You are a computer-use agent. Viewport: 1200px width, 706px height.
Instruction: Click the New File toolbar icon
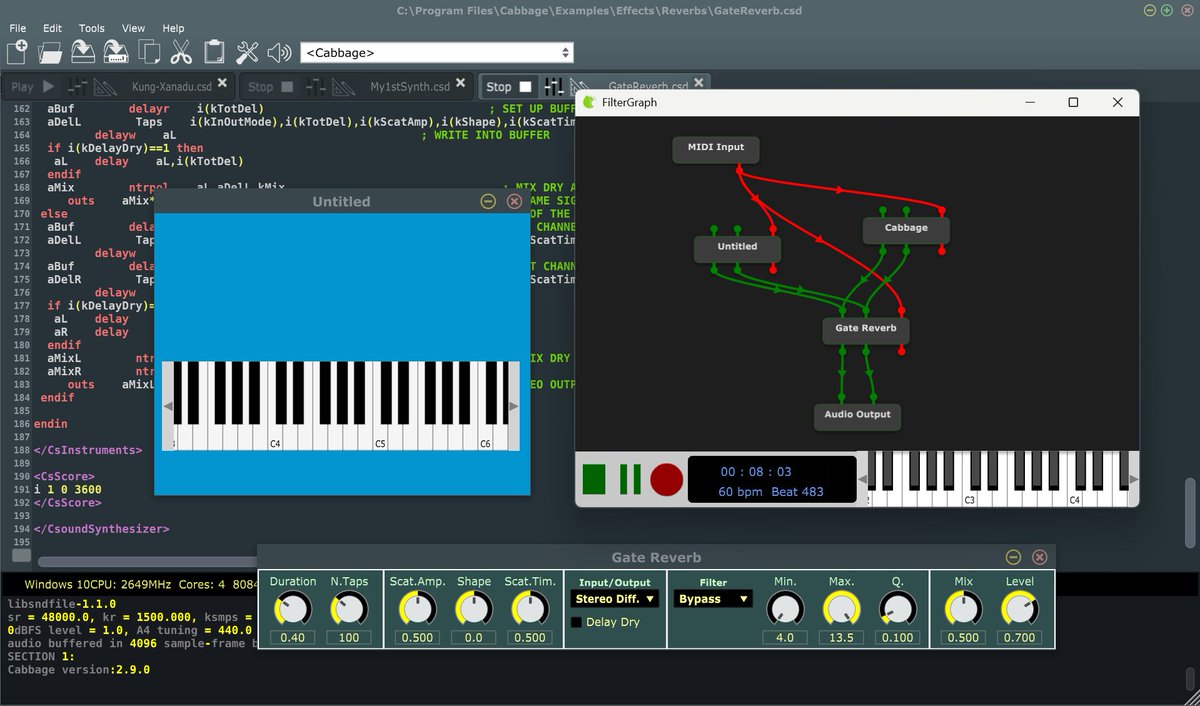17,52
